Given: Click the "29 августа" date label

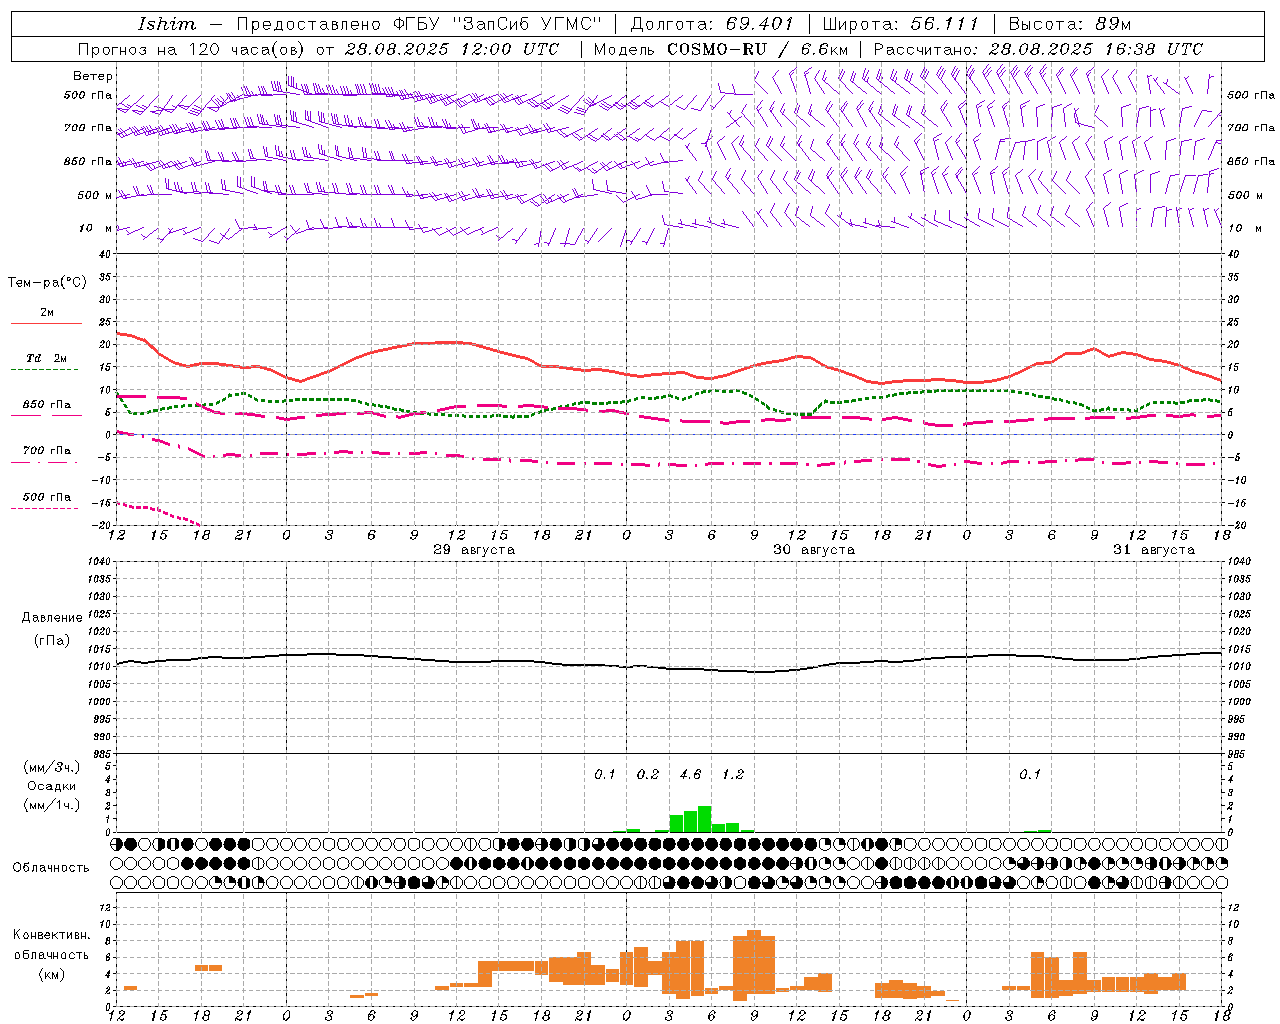Looking at the screenshot, I should [474, 550].
